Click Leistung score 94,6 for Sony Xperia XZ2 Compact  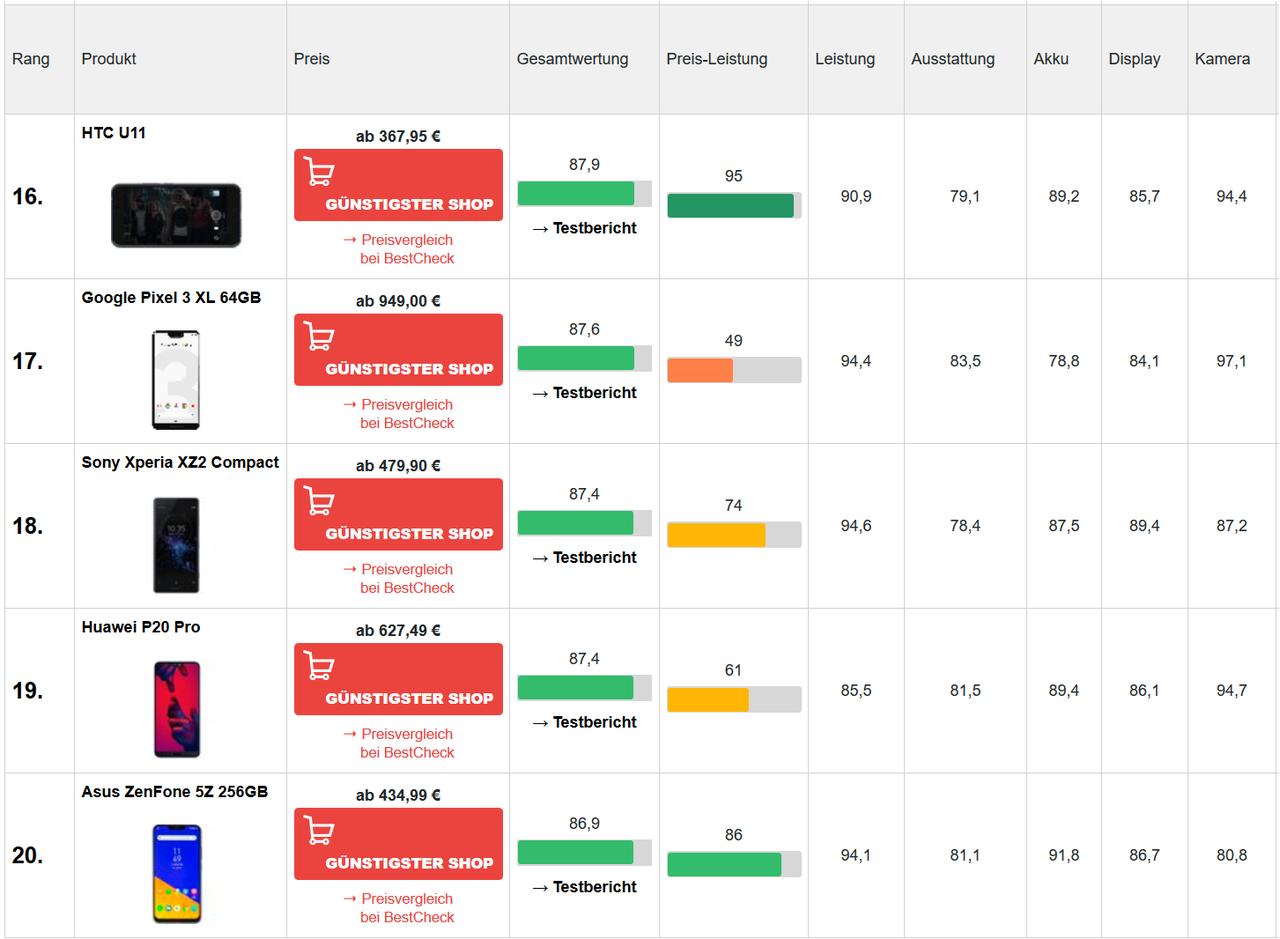[856, 526]
